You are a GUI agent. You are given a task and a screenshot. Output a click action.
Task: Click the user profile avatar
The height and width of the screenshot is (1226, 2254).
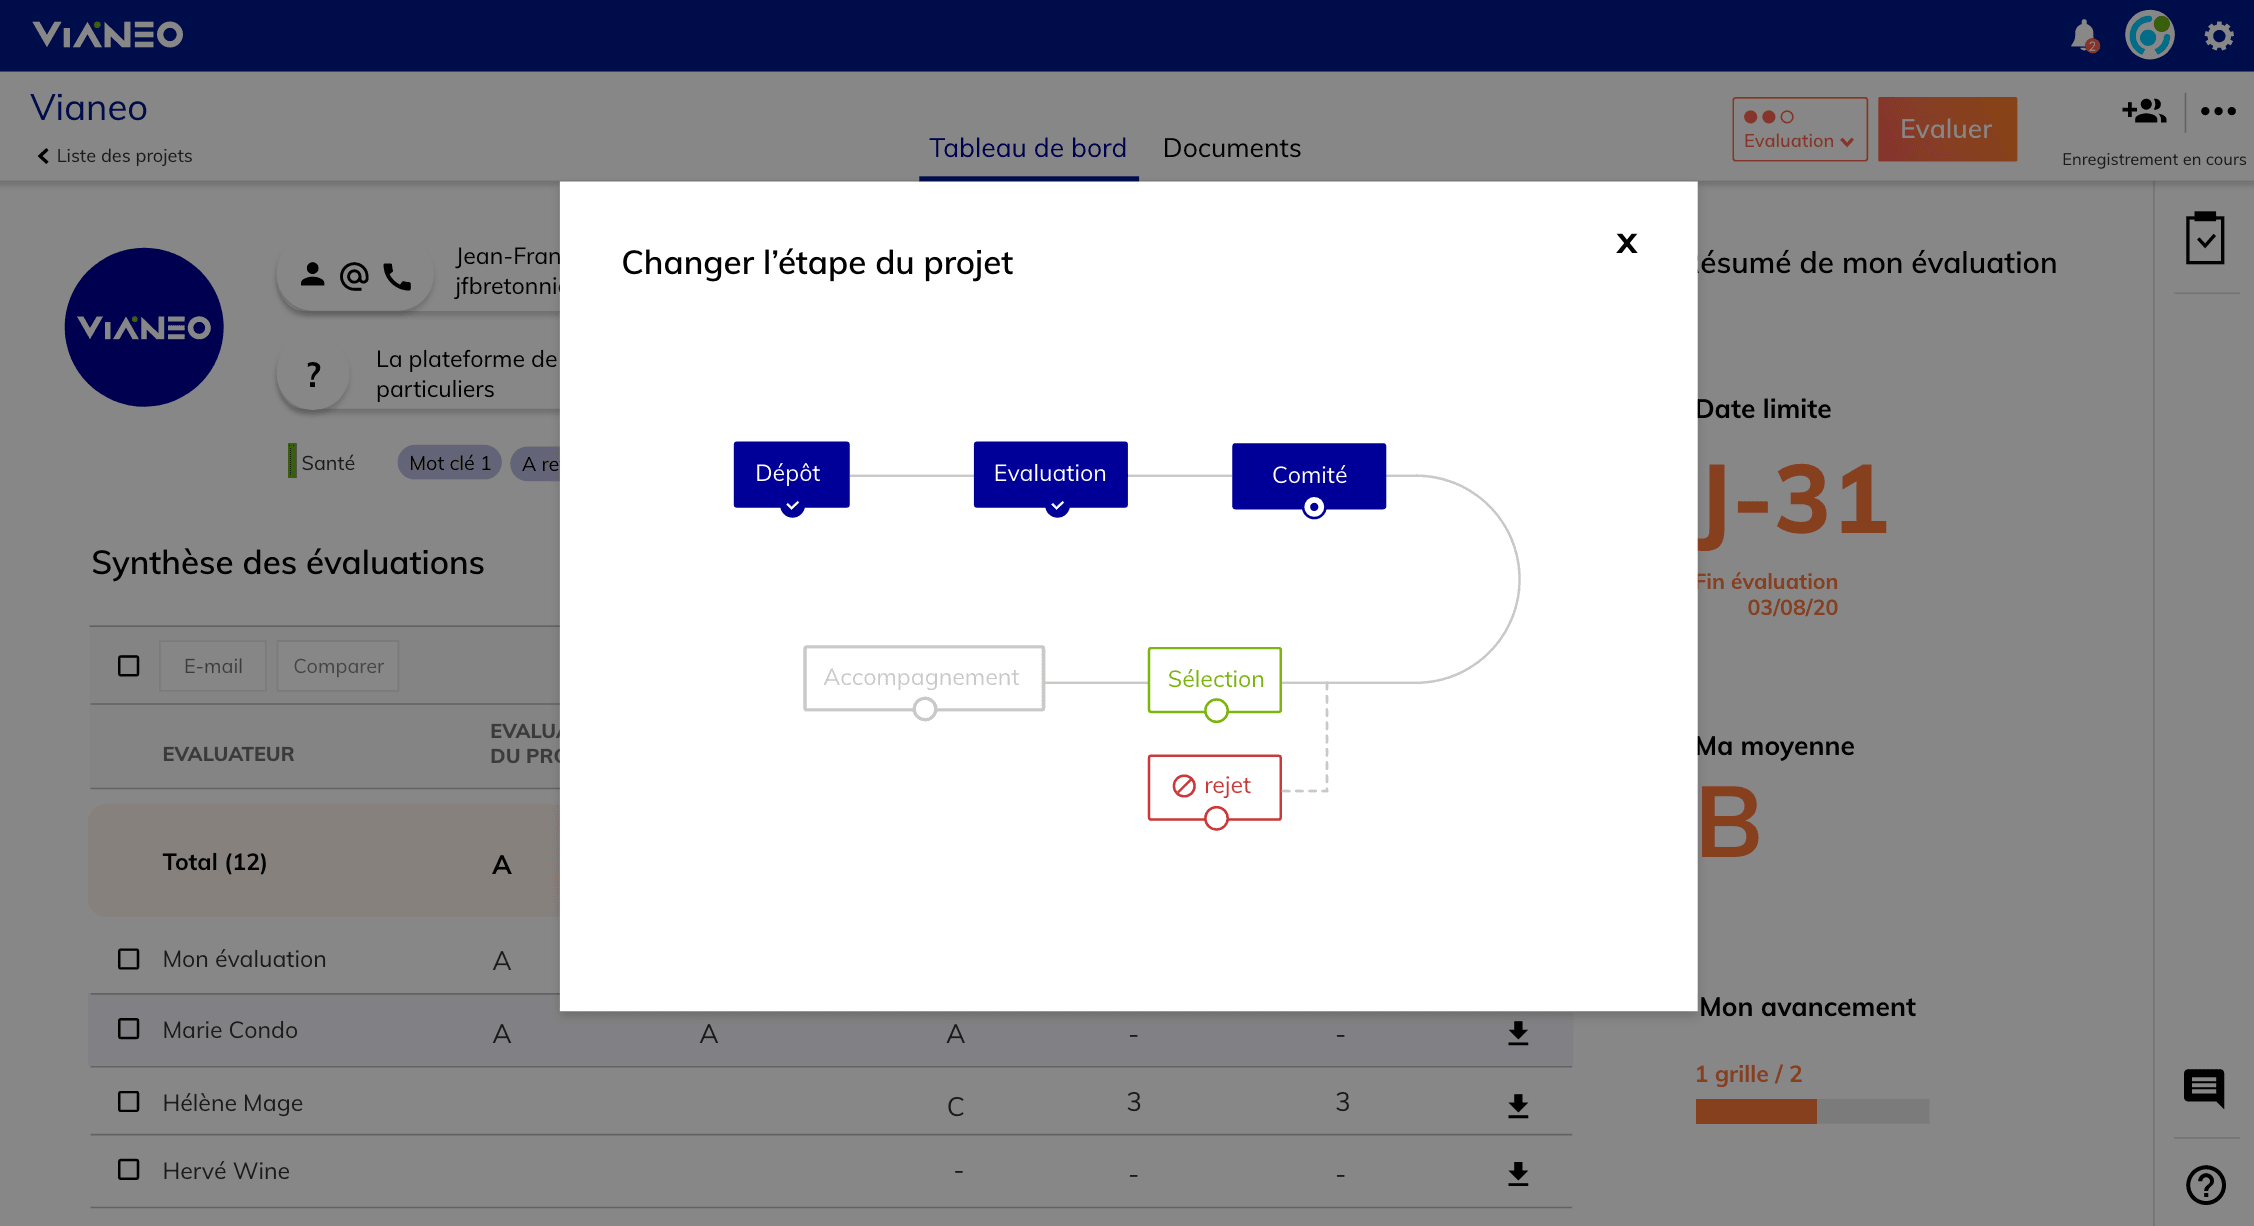point(2149,36)
